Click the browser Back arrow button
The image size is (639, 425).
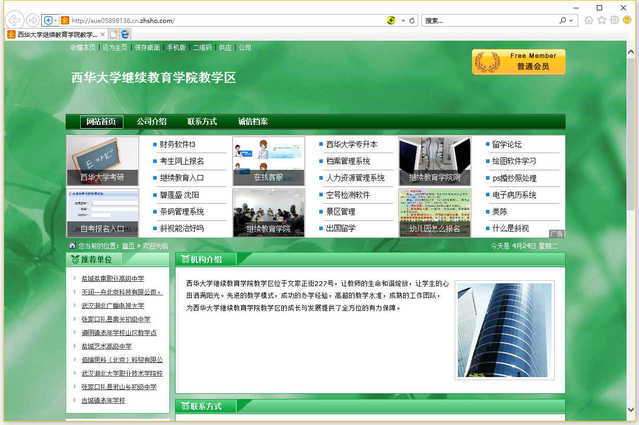pyautogui.click(x=14, y=20)
